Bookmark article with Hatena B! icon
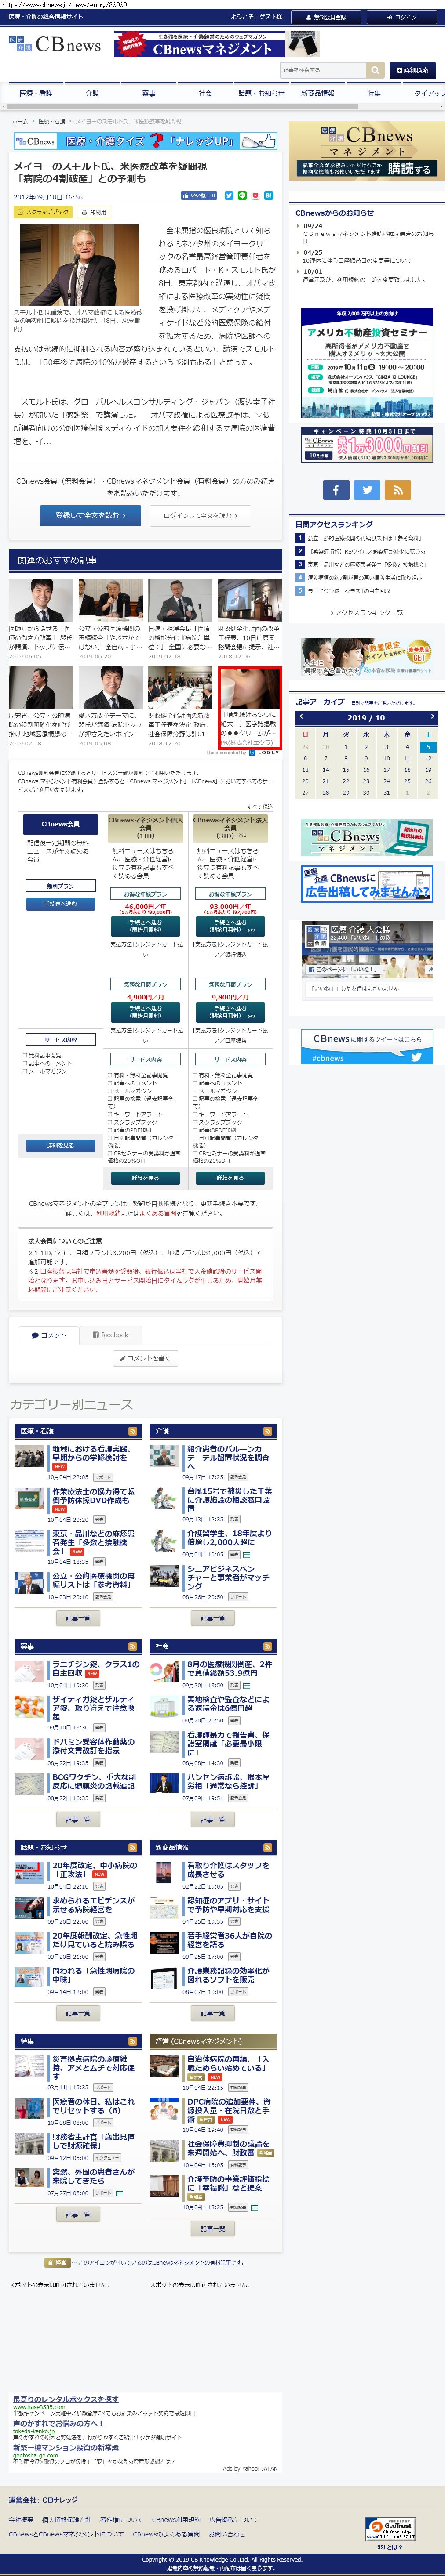The width and height of the screenshot is (445, 2576). [x=268, y=196]
